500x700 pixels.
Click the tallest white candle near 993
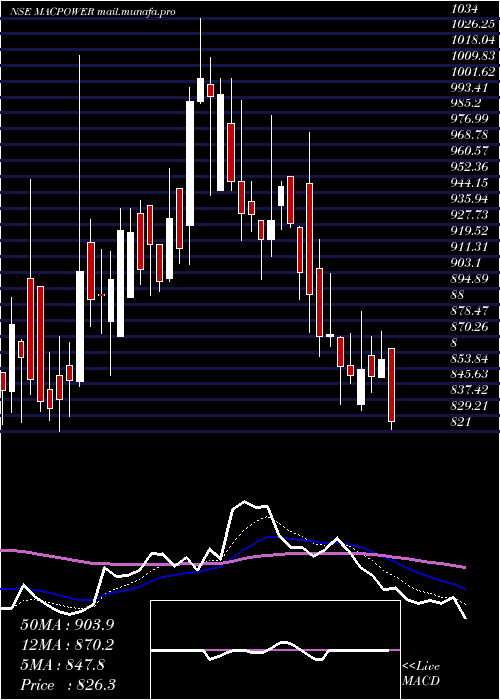click(190, 163)
